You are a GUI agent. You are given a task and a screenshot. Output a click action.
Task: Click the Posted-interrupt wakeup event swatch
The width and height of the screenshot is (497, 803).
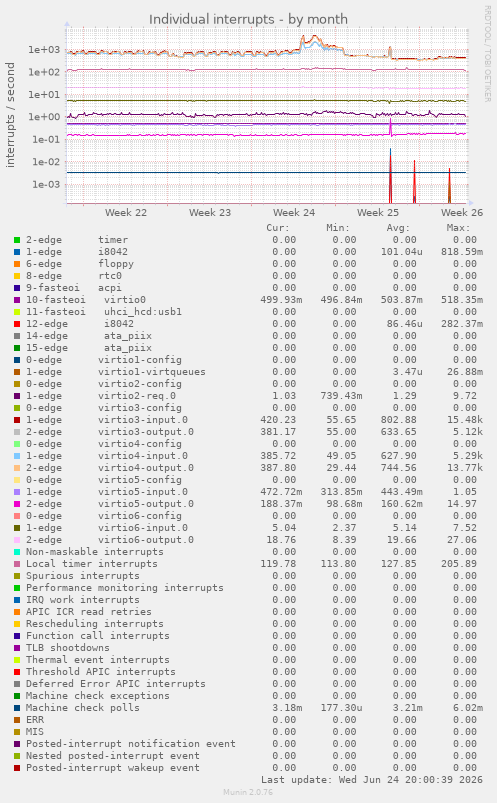point(17,768)
